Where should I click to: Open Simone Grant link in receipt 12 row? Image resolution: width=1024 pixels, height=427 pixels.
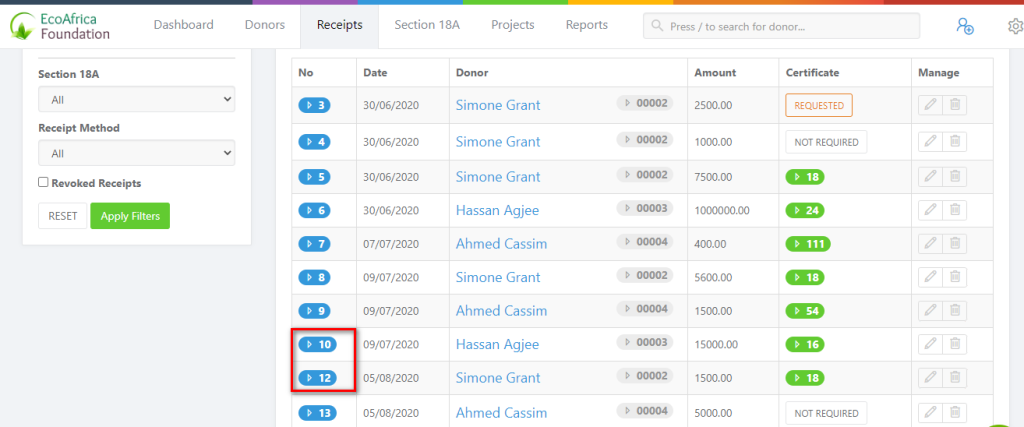coord(498,377)
